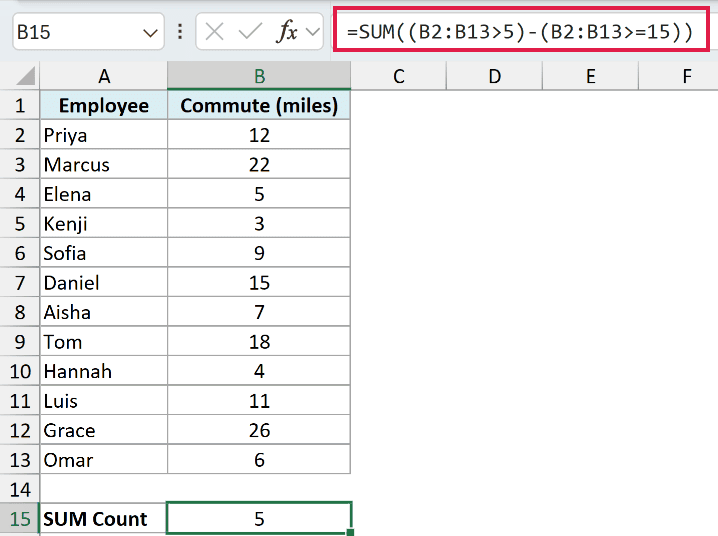Select row 13 header
This screenshot has height=536, width=718.
20,460
